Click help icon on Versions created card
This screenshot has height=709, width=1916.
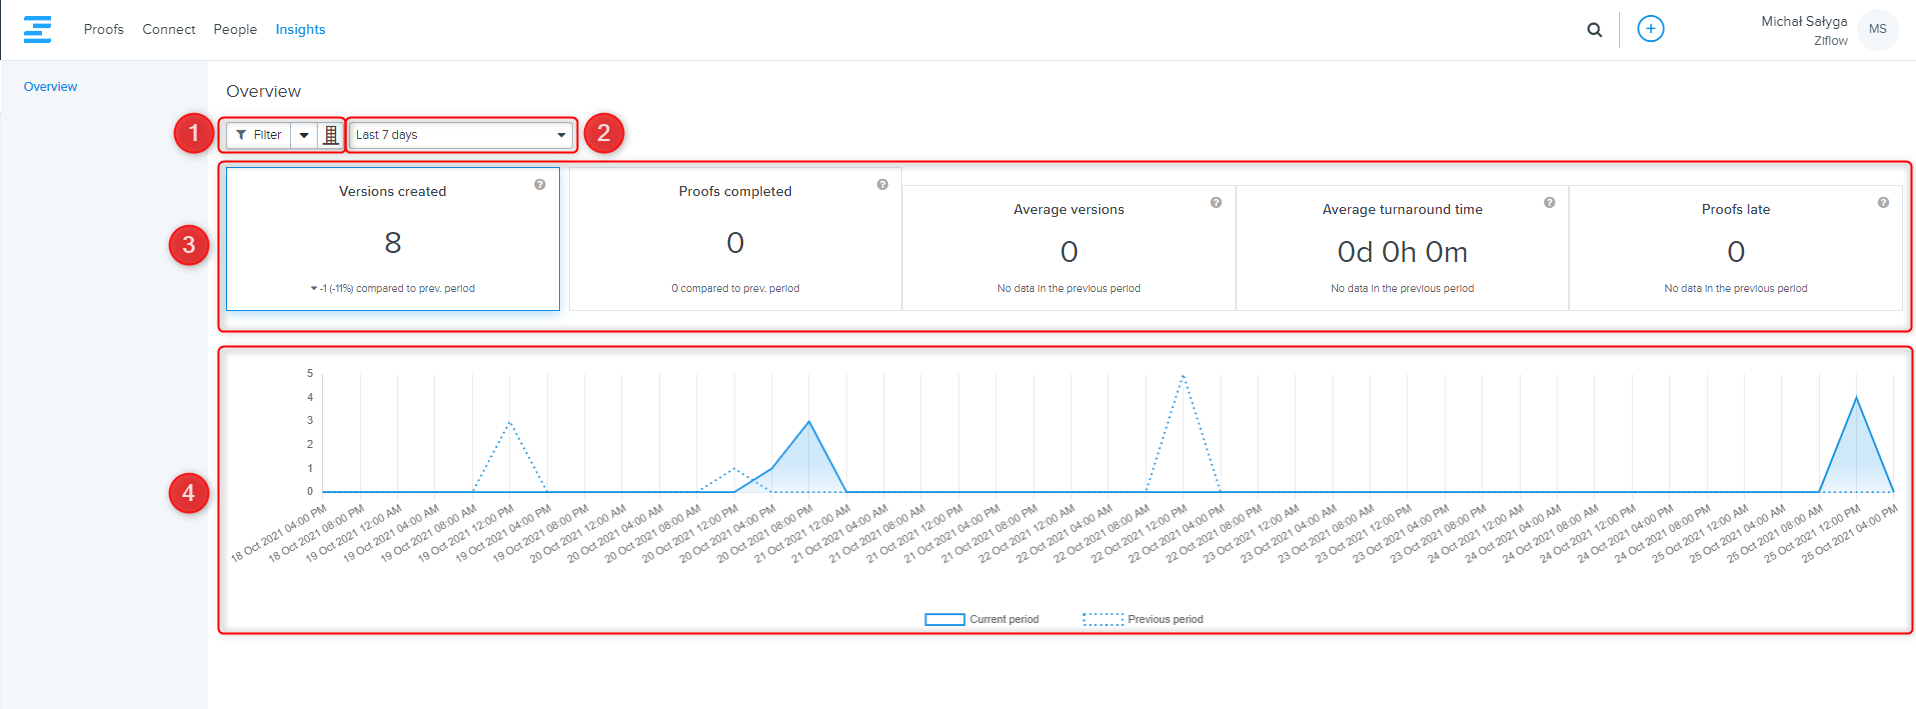click(x=540, y=185)
